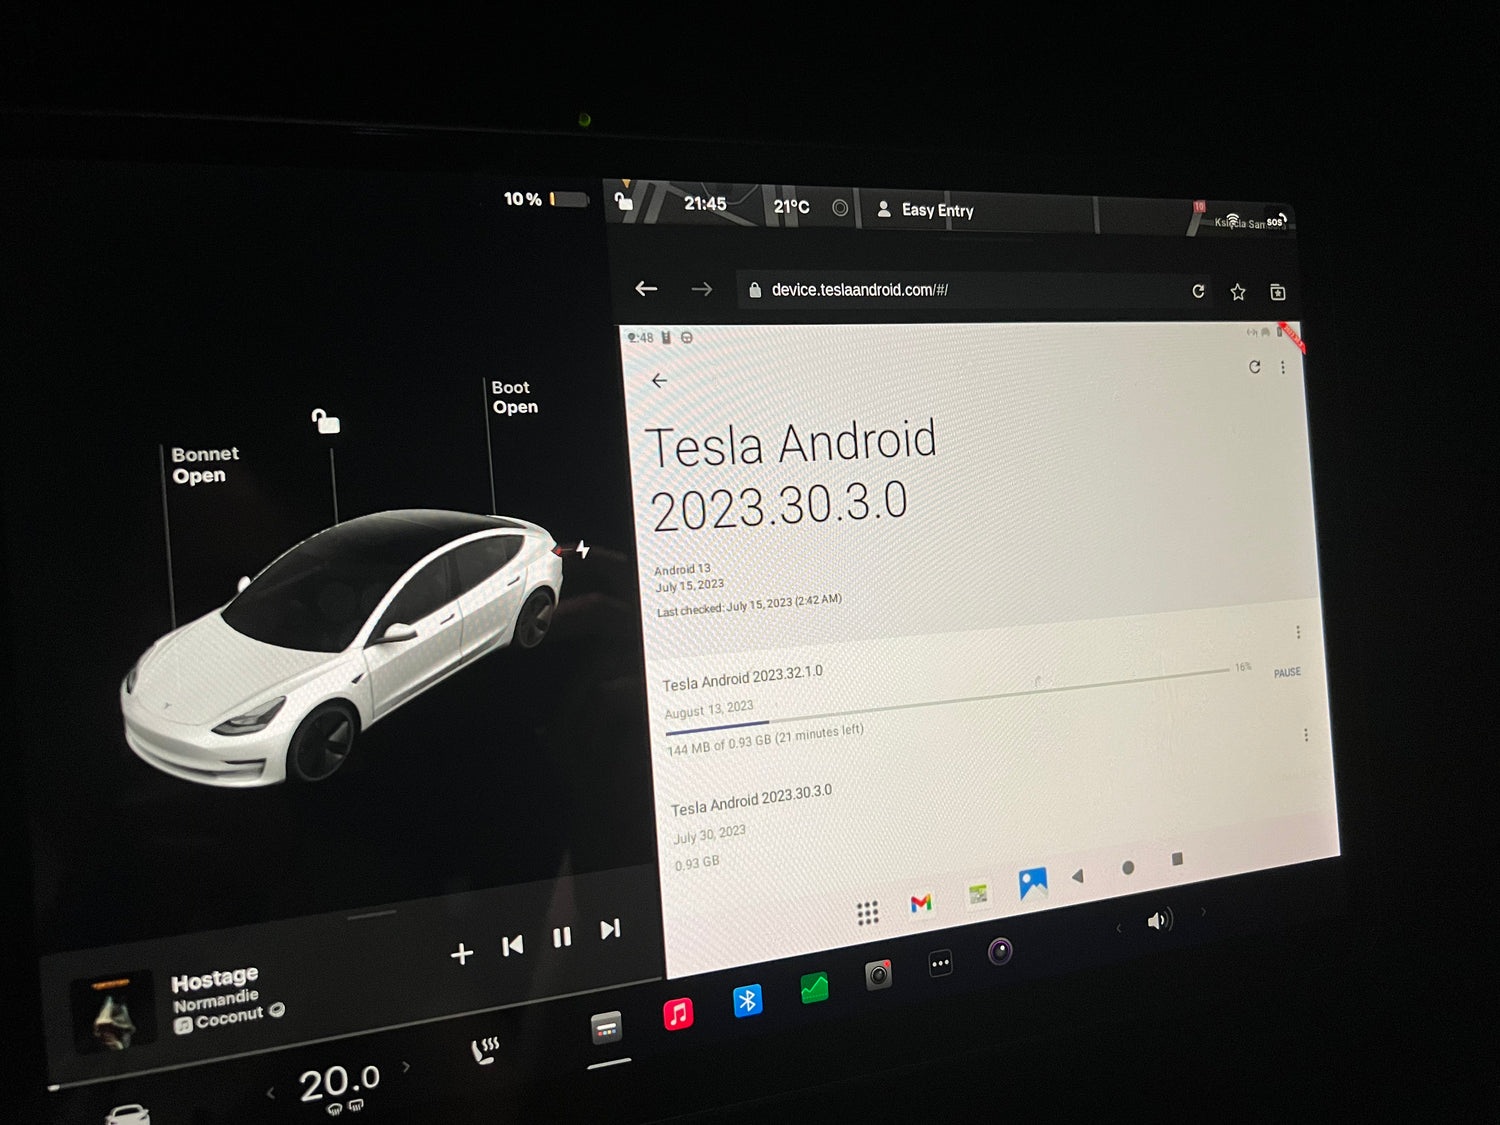Image resolution: width=1500 pixels, height=1125 pixels.
Task: Open Boot via the Boot Open label
Action: coord(514,397)
